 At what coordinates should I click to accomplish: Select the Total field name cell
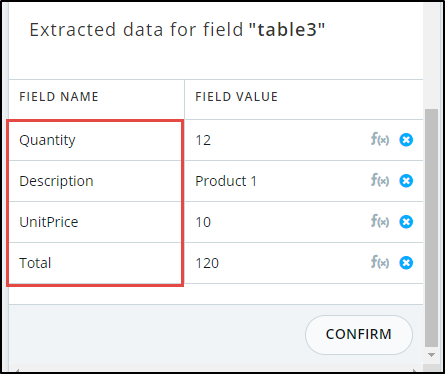click(95, 263)
